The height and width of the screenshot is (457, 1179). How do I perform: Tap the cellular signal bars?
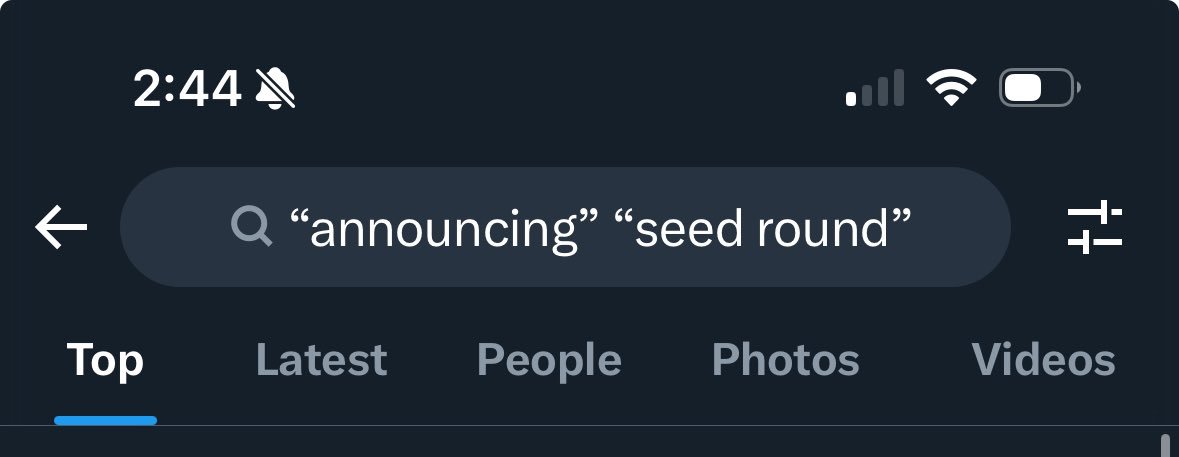point(874,88)
